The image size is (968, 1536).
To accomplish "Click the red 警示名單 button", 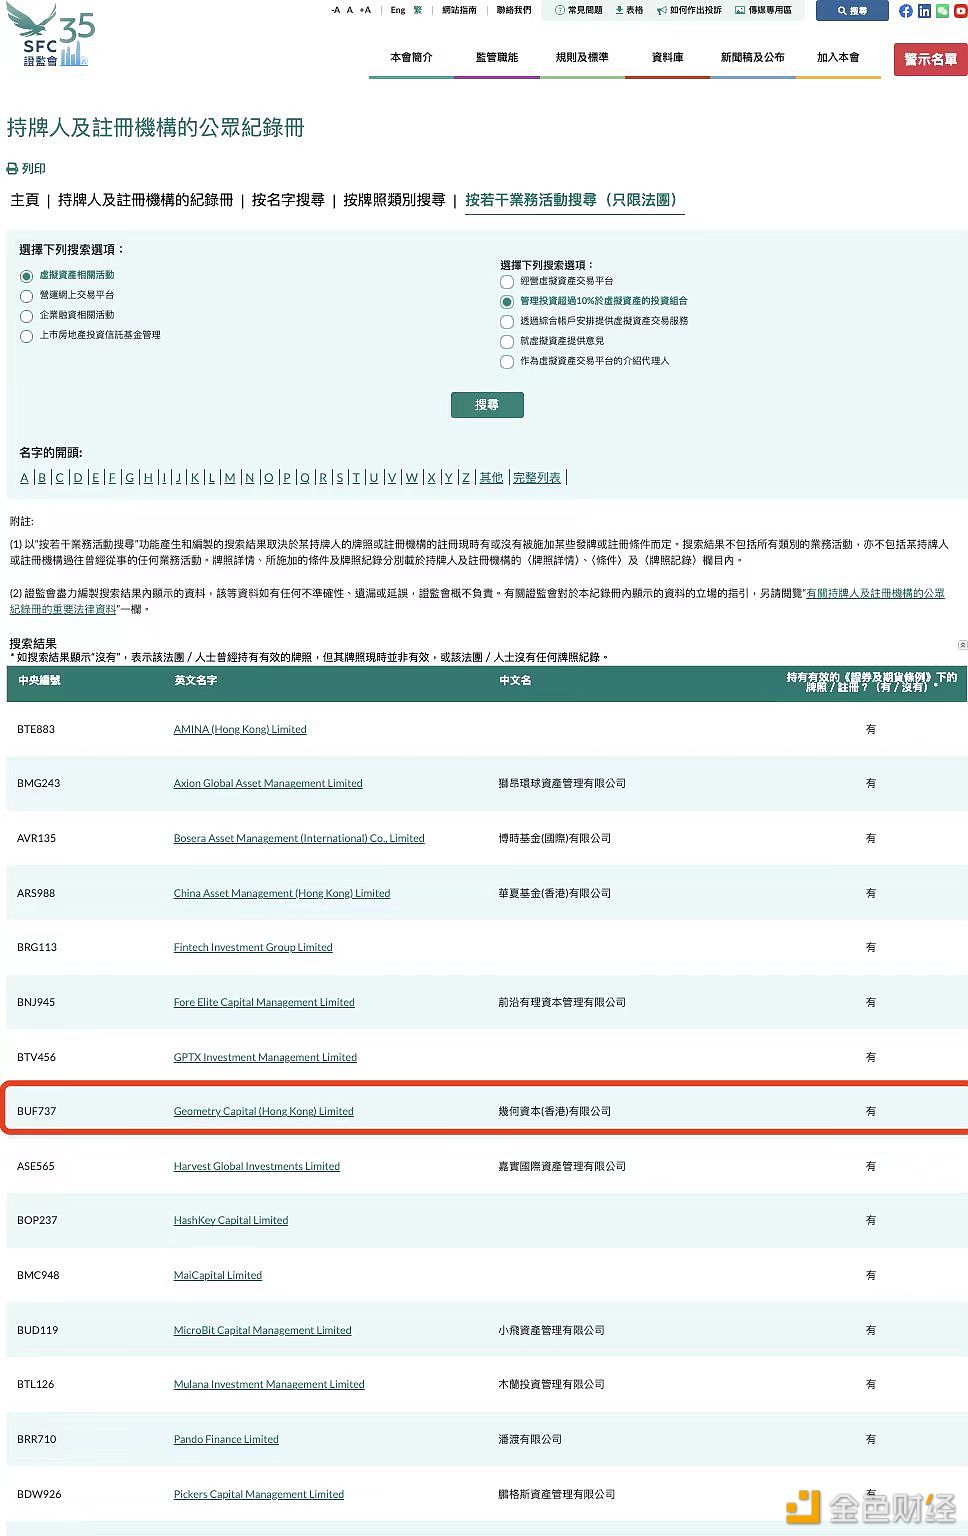I will pos(930,59).
